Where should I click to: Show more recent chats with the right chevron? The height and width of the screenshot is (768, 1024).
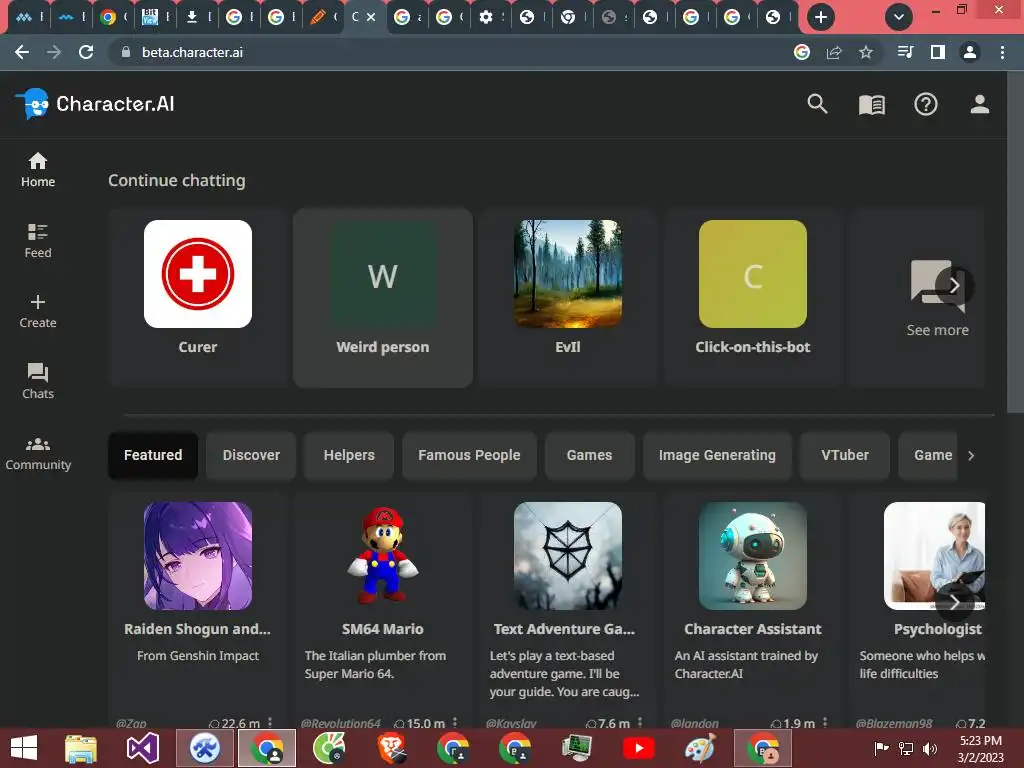pyautogui.click(x=954, y=285)
